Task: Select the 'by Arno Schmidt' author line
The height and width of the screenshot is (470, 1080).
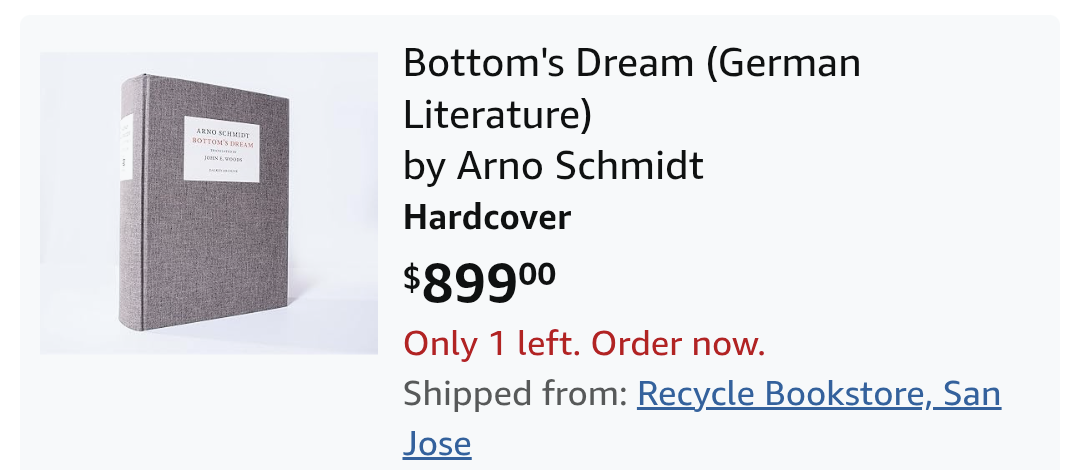Action: coord(553,166)
